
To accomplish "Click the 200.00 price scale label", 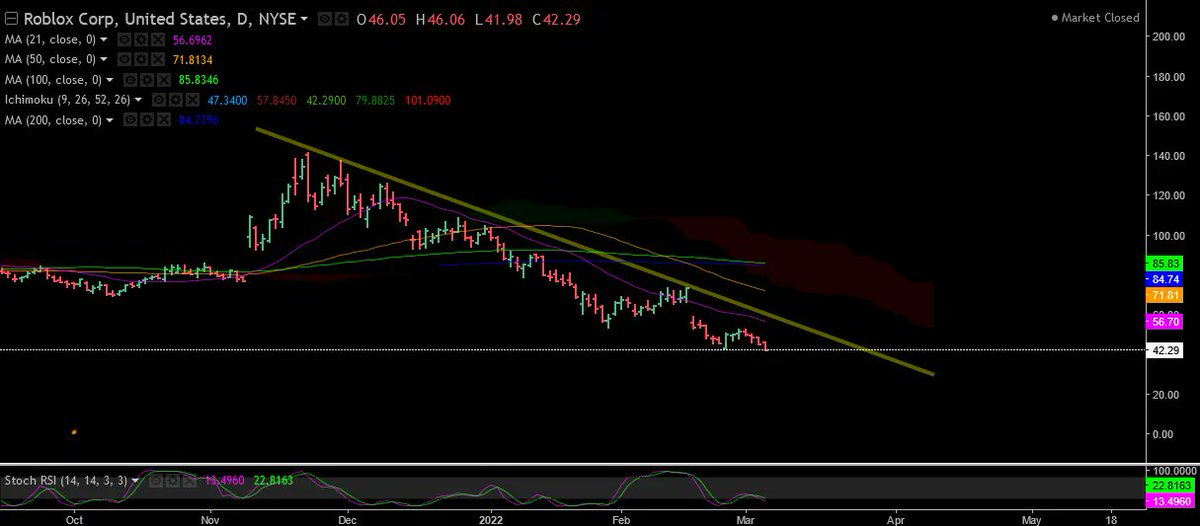I will click(x=1171, y=37).
